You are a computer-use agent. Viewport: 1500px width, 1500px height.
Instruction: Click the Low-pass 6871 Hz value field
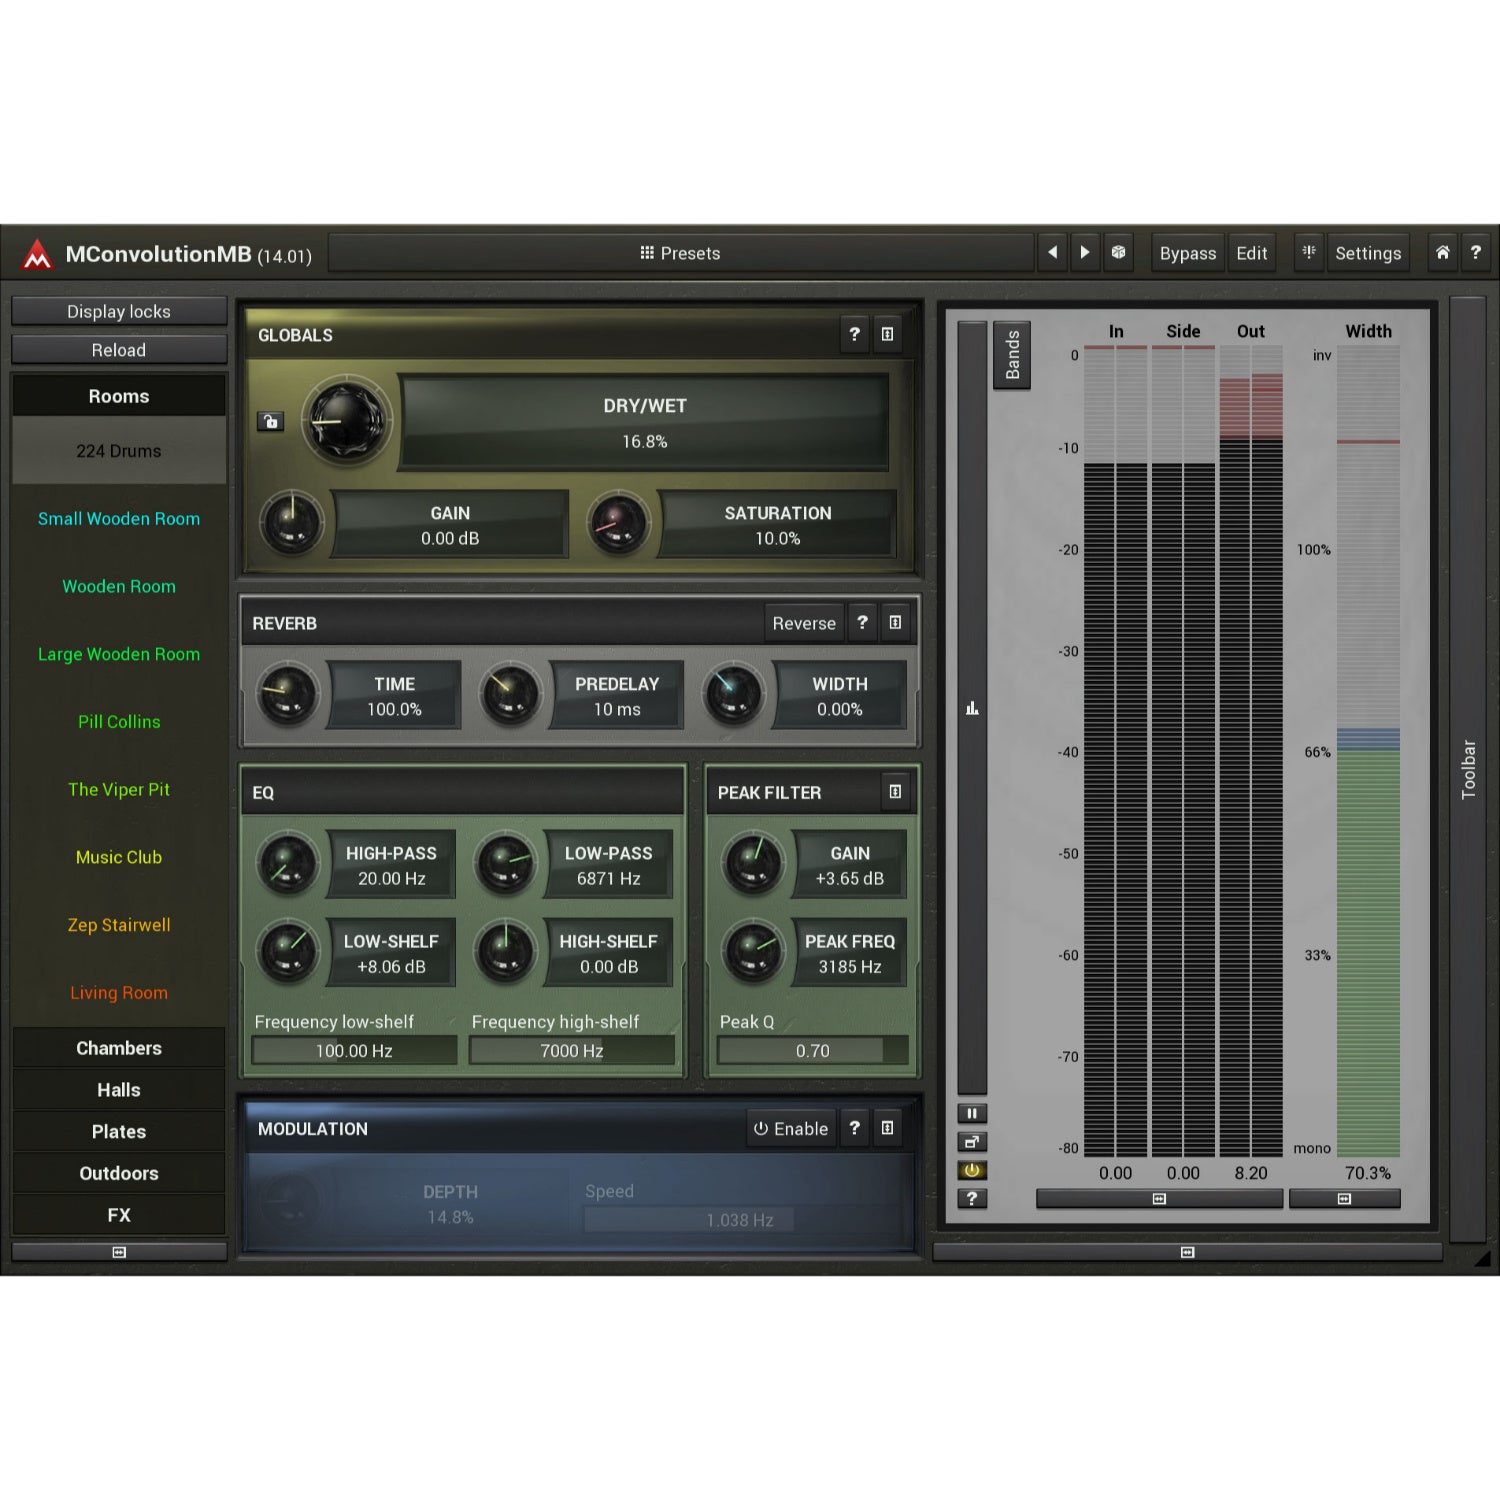[x=608, y=865]
